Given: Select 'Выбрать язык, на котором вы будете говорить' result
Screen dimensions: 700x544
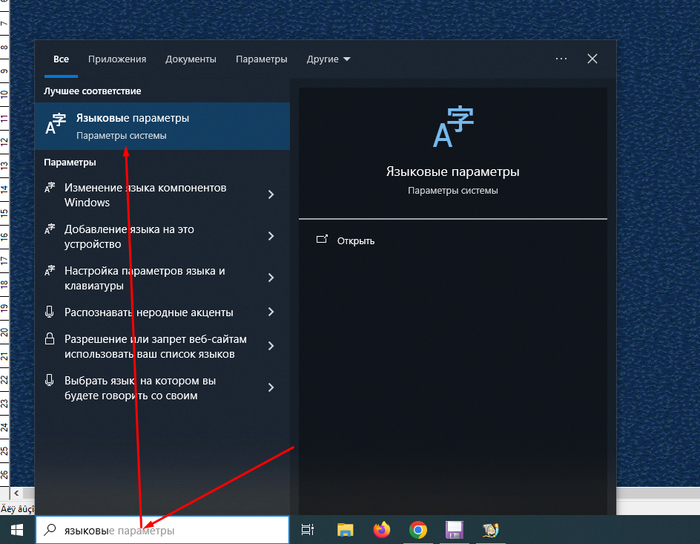Looking at the screenshot, I should 162,387.
